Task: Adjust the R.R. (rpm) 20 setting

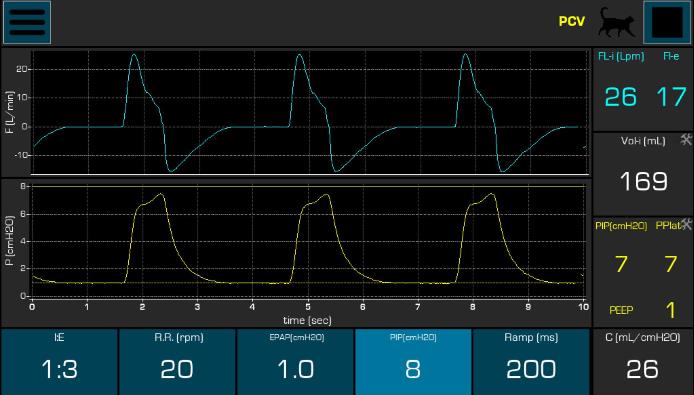Action: [x=177, y=361]
